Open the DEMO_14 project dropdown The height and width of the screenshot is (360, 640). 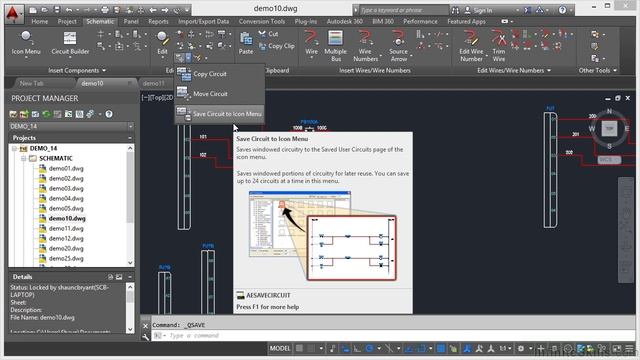130,127
